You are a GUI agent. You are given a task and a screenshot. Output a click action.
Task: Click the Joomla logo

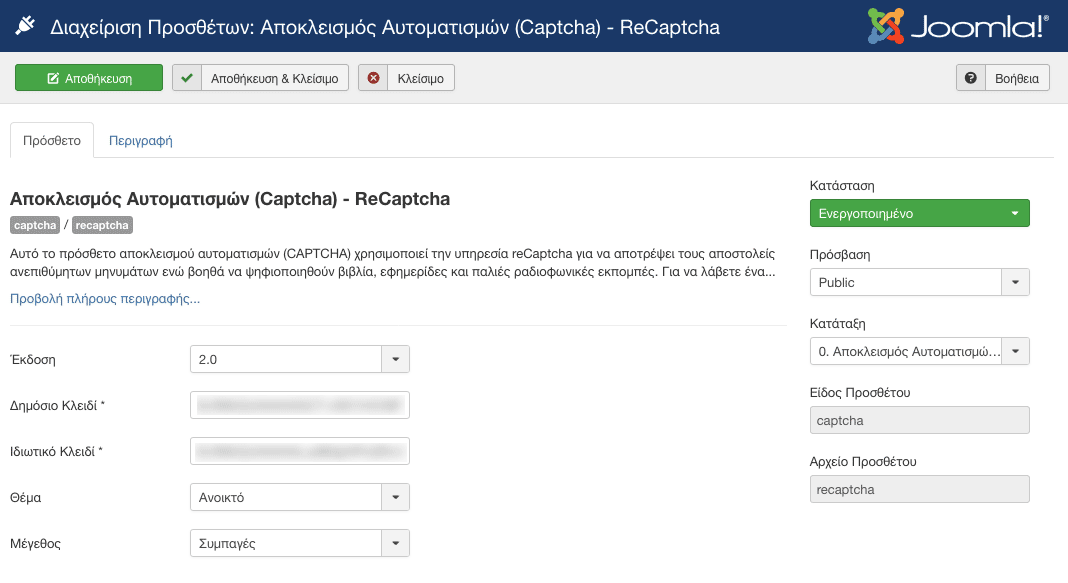click(x=958, y=26)
